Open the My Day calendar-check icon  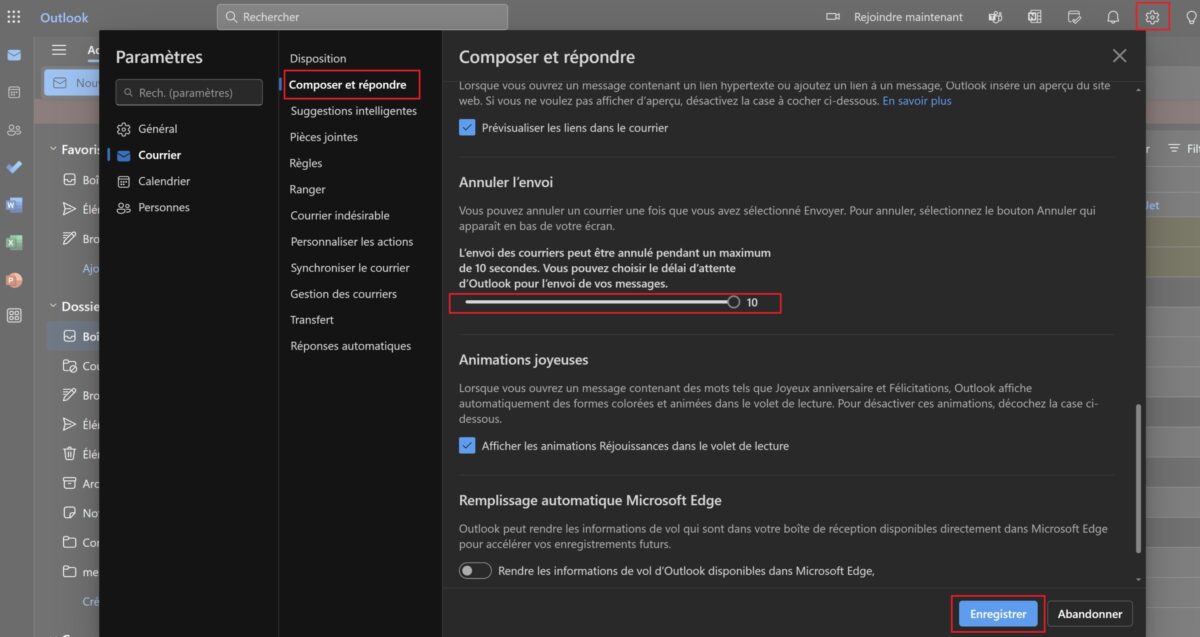[1075, 17]
